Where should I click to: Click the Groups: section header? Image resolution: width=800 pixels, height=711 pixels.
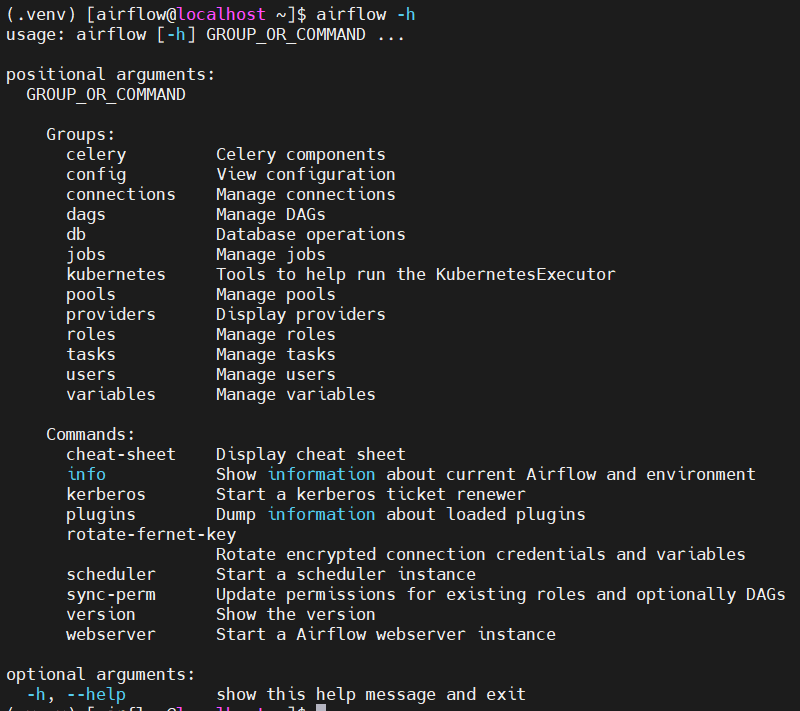click(x=79, y=134)
